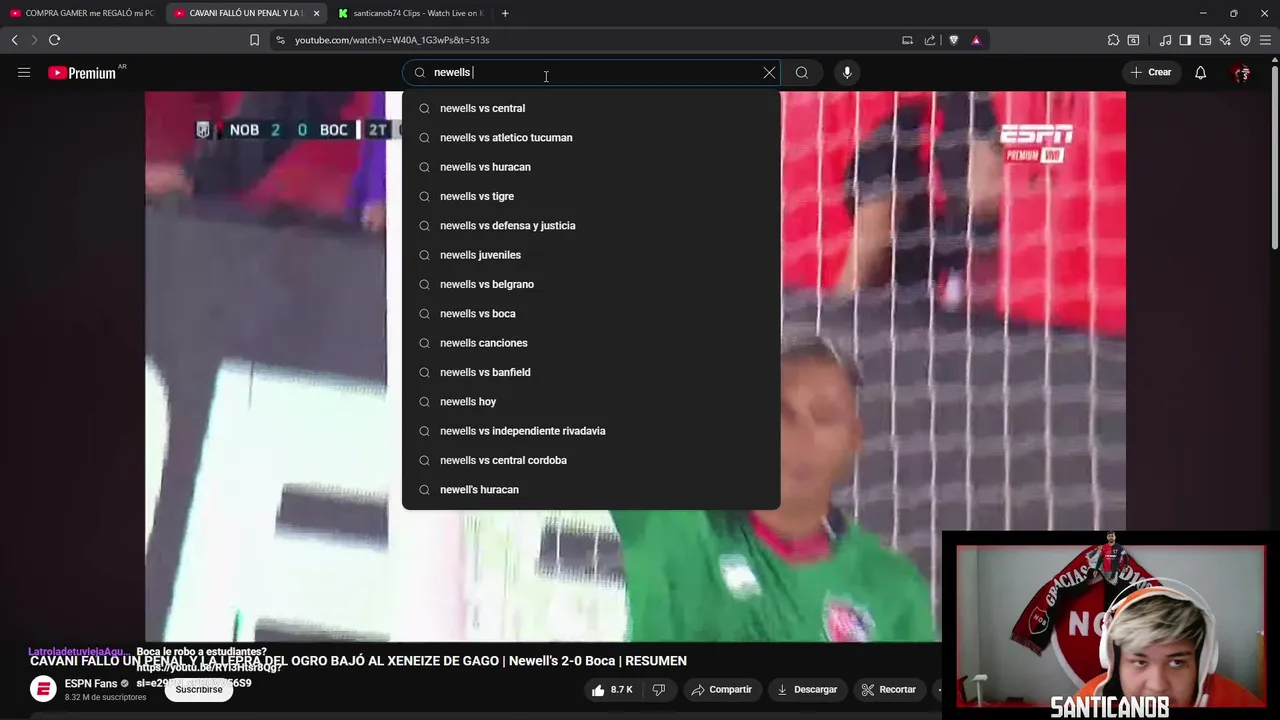Select suggestion newells vs huracan

591,167
